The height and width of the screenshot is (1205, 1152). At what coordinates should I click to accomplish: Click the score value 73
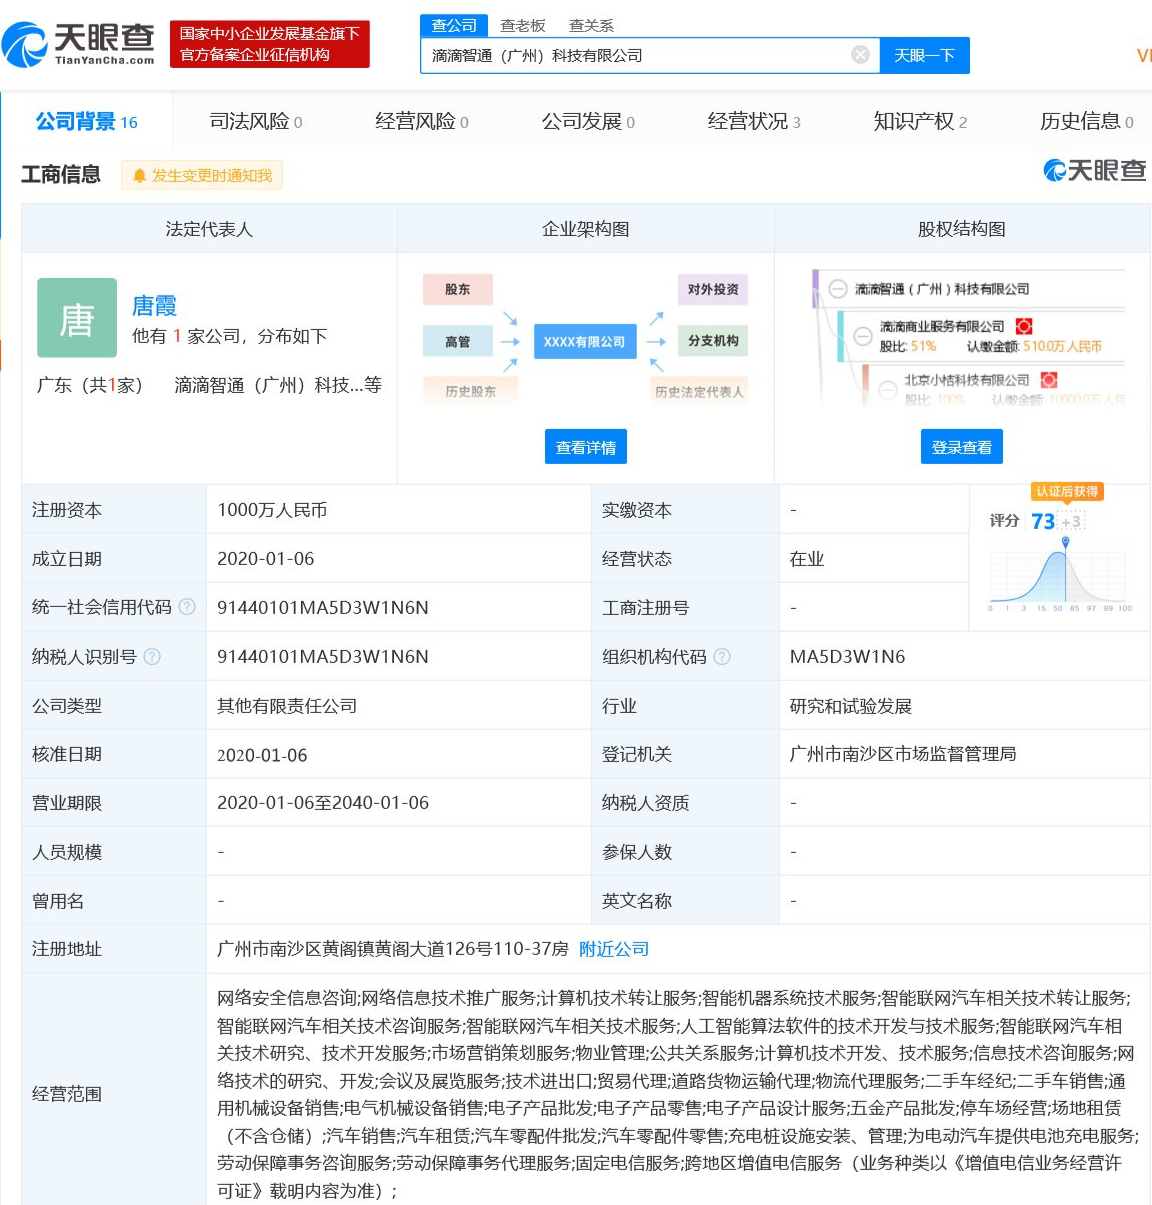pos(1042,521)
